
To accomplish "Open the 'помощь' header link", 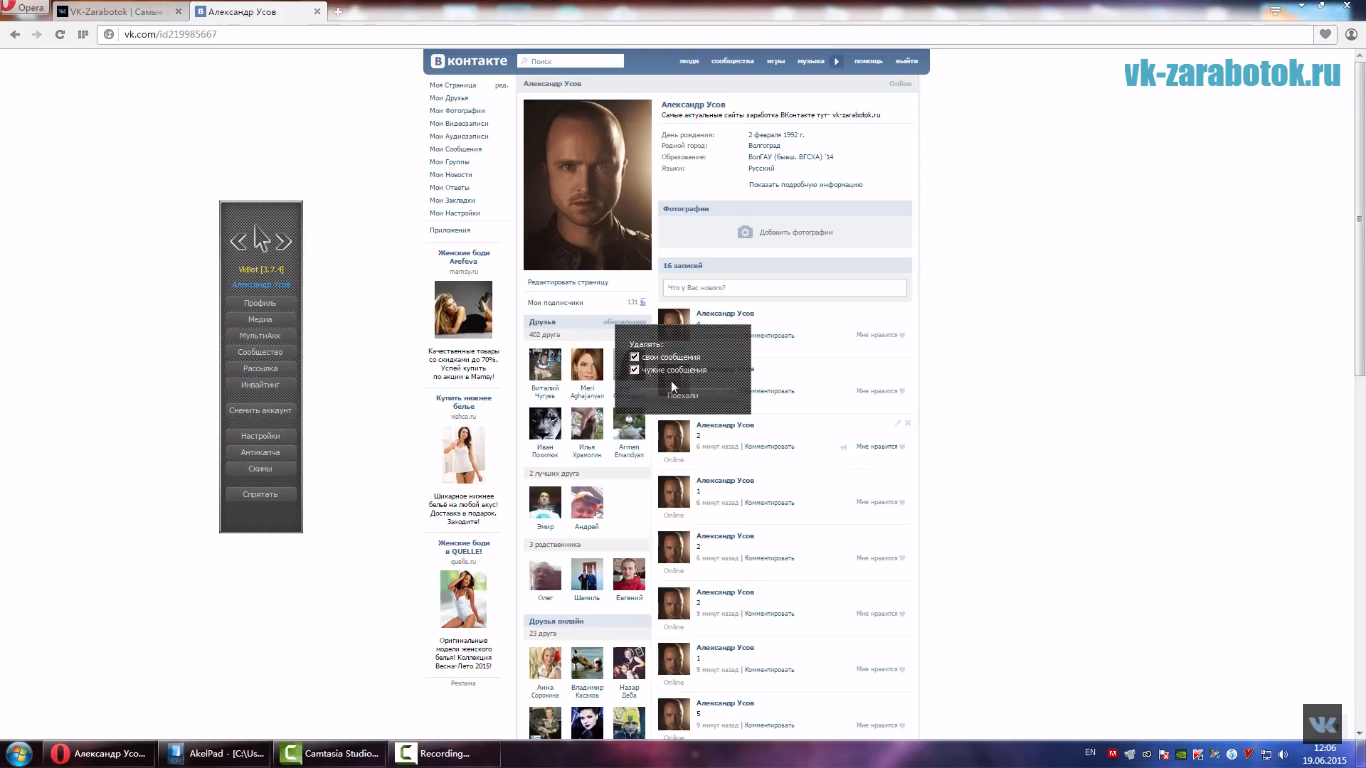I will click(868, 61).
